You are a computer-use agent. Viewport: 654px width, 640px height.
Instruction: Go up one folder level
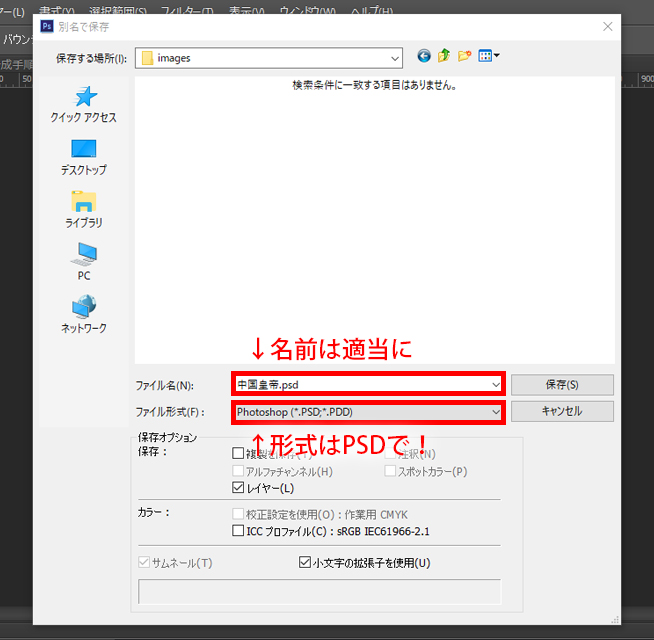coord(444,55)
